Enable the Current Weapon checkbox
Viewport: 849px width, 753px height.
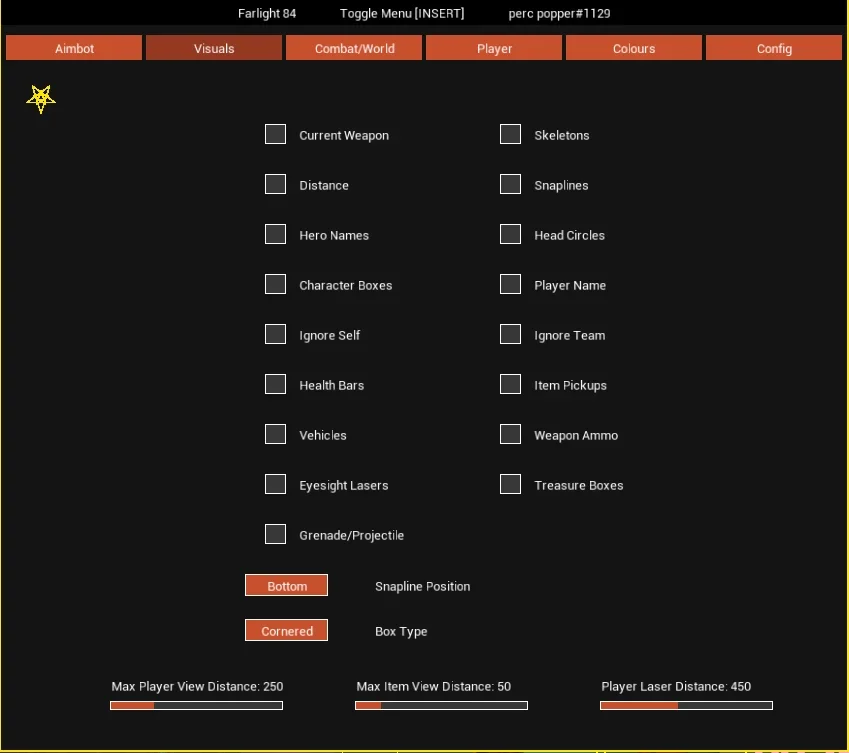tap(276, 134)
